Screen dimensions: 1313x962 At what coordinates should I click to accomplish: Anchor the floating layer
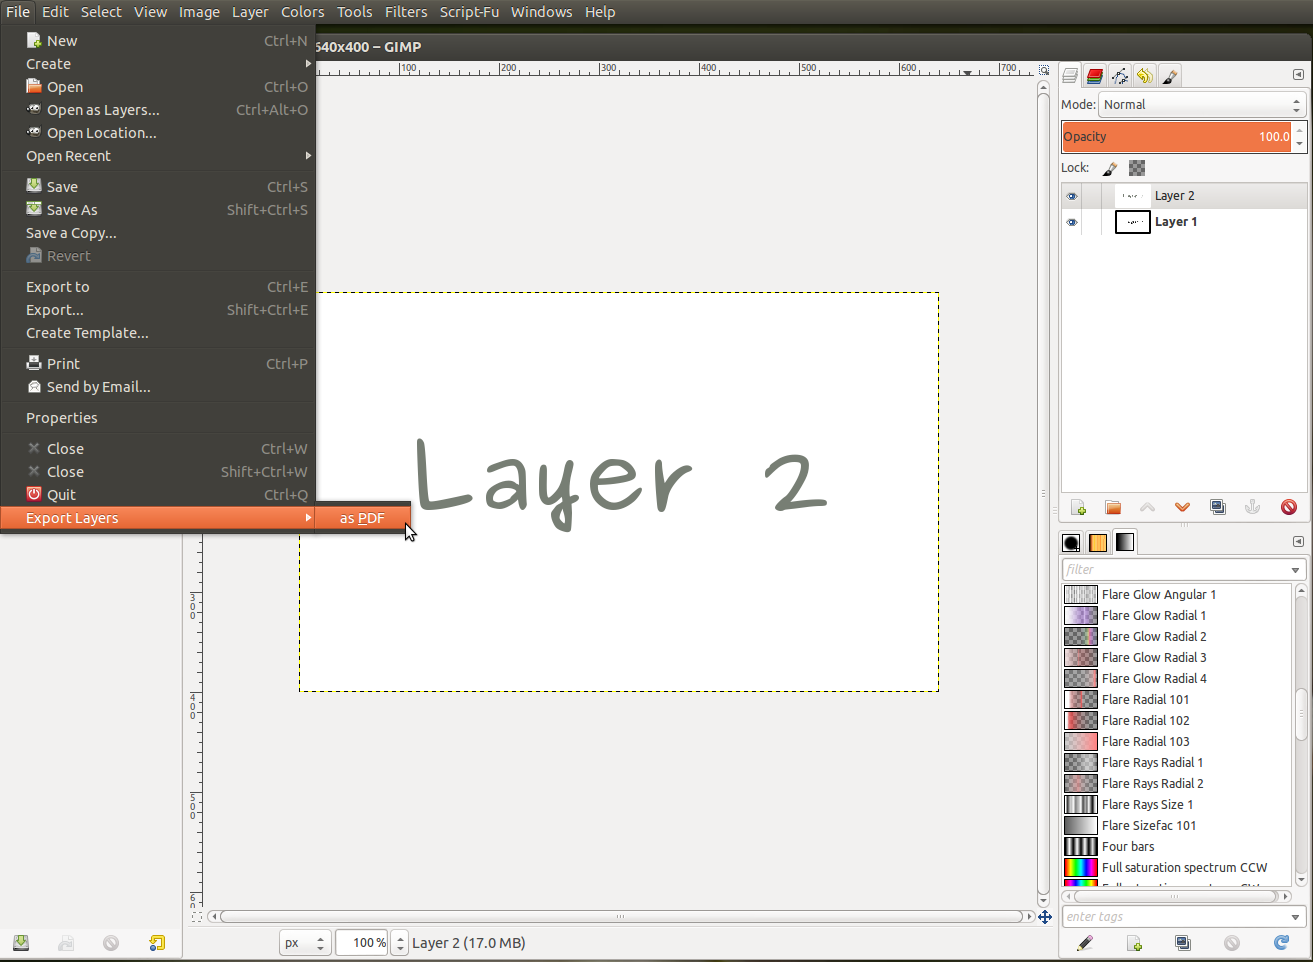(1253, 507)
